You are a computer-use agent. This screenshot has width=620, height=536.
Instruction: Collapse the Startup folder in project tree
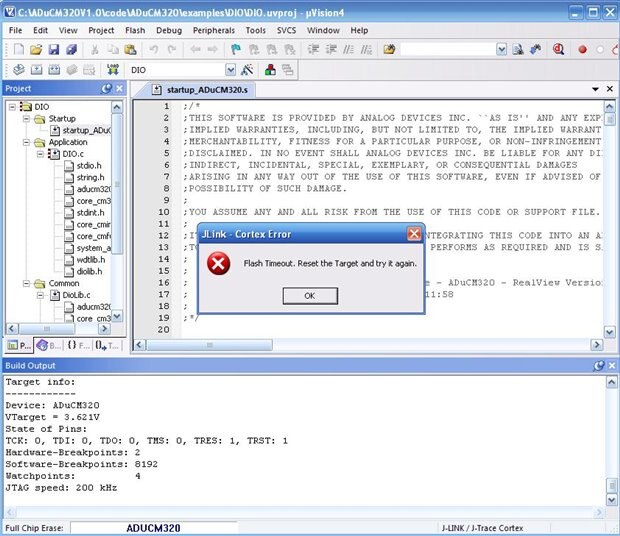point(26,118)
